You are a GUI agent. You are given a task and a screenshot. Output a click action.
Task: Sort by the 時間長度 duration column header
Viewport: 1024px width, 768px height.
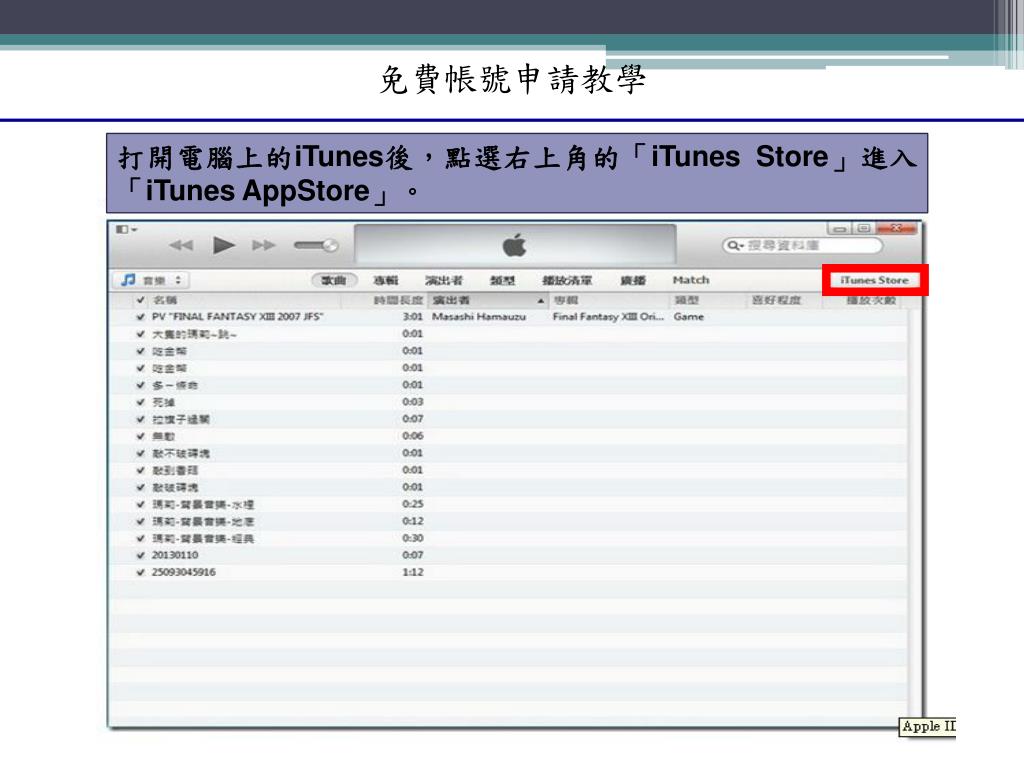398,300
